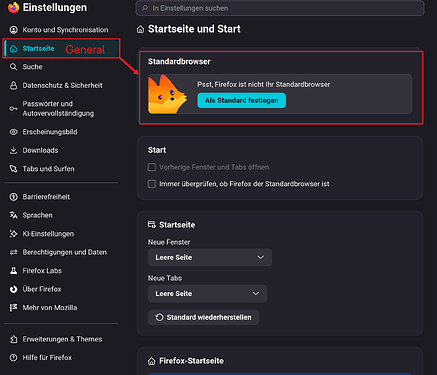The height and width of the screenshot is (375, 437).
Task: Open the Barrierefreiheit category
Action: (x=61, y=197)
